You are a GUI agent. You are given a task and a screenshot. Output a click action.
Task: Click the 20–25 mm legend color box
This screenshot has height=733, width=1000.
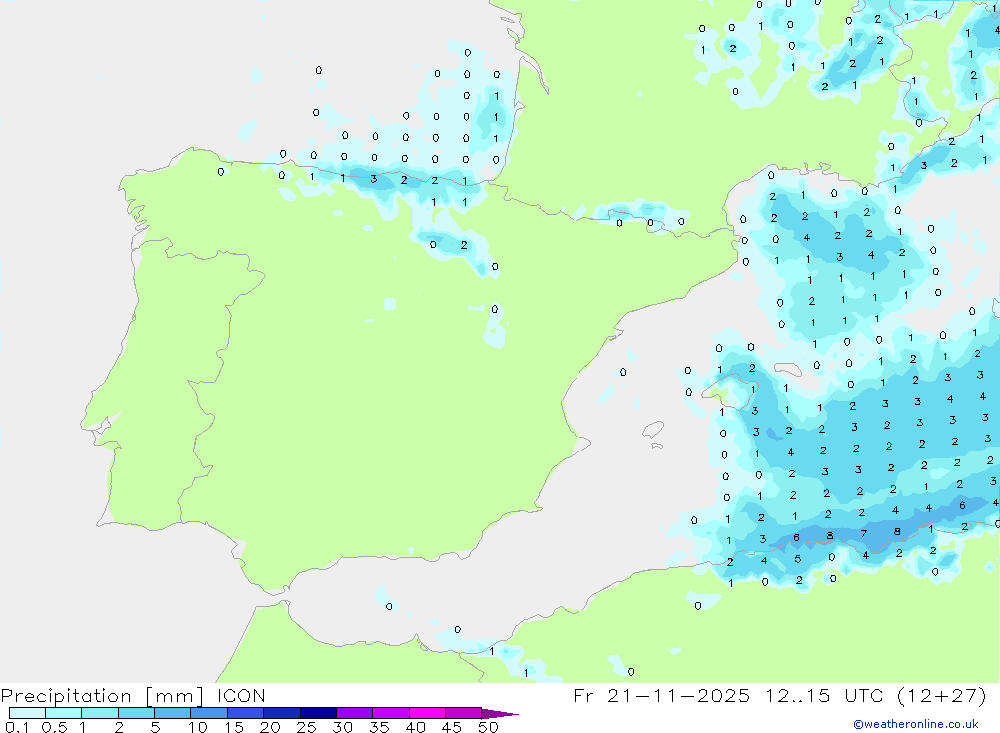(282, 713)
